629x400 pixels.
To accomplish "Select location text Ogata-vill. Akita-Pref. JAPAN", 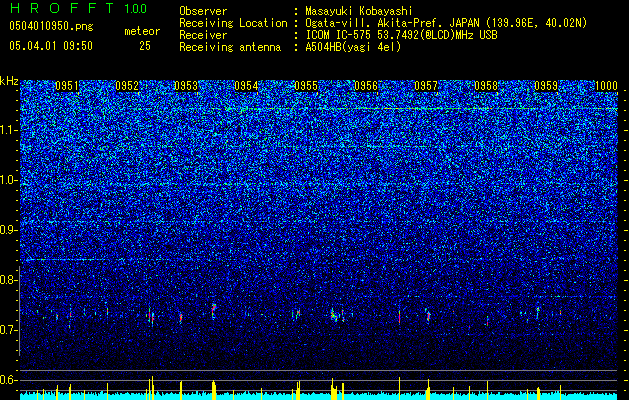I will [391, 23].
